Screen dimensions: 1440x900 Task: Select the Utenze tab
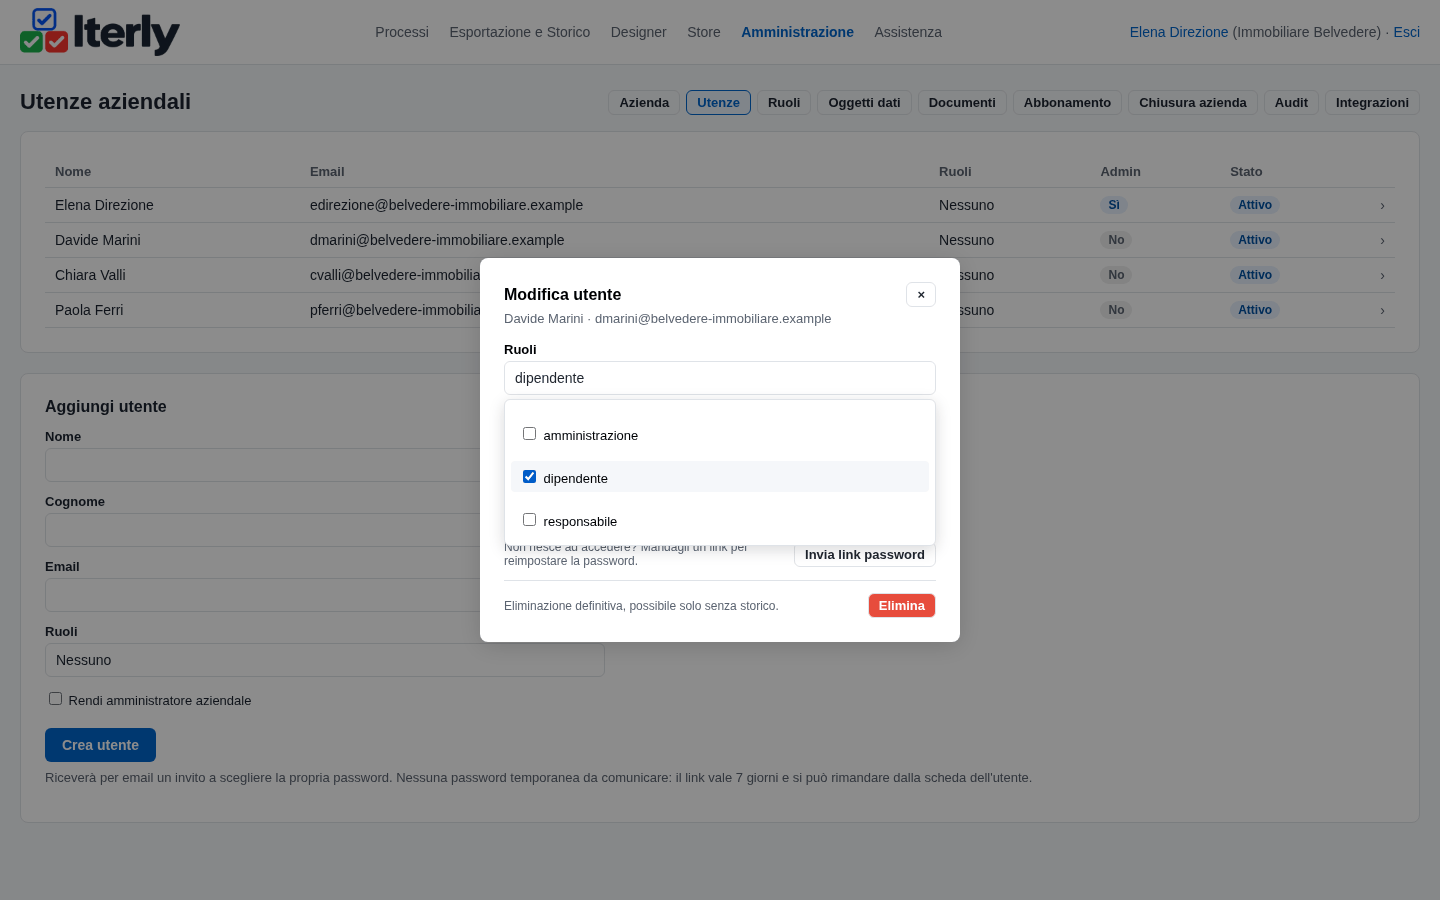[x=718, y=103]
